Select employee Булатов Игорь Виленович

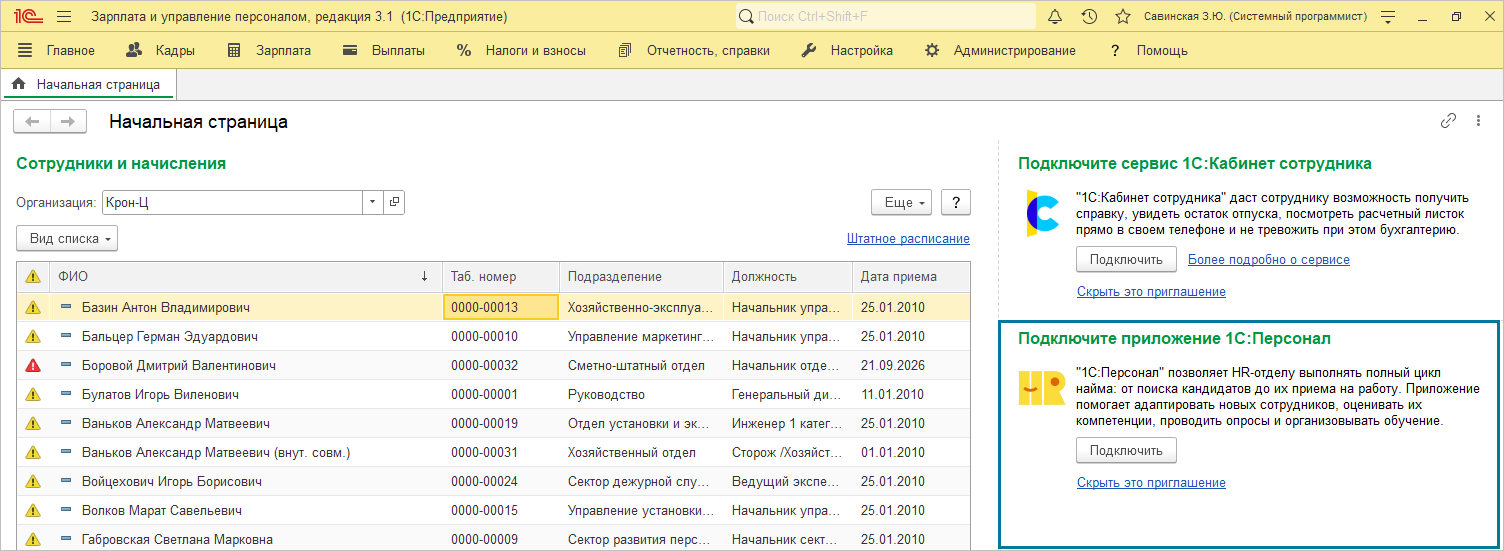(x=160, y=395)
